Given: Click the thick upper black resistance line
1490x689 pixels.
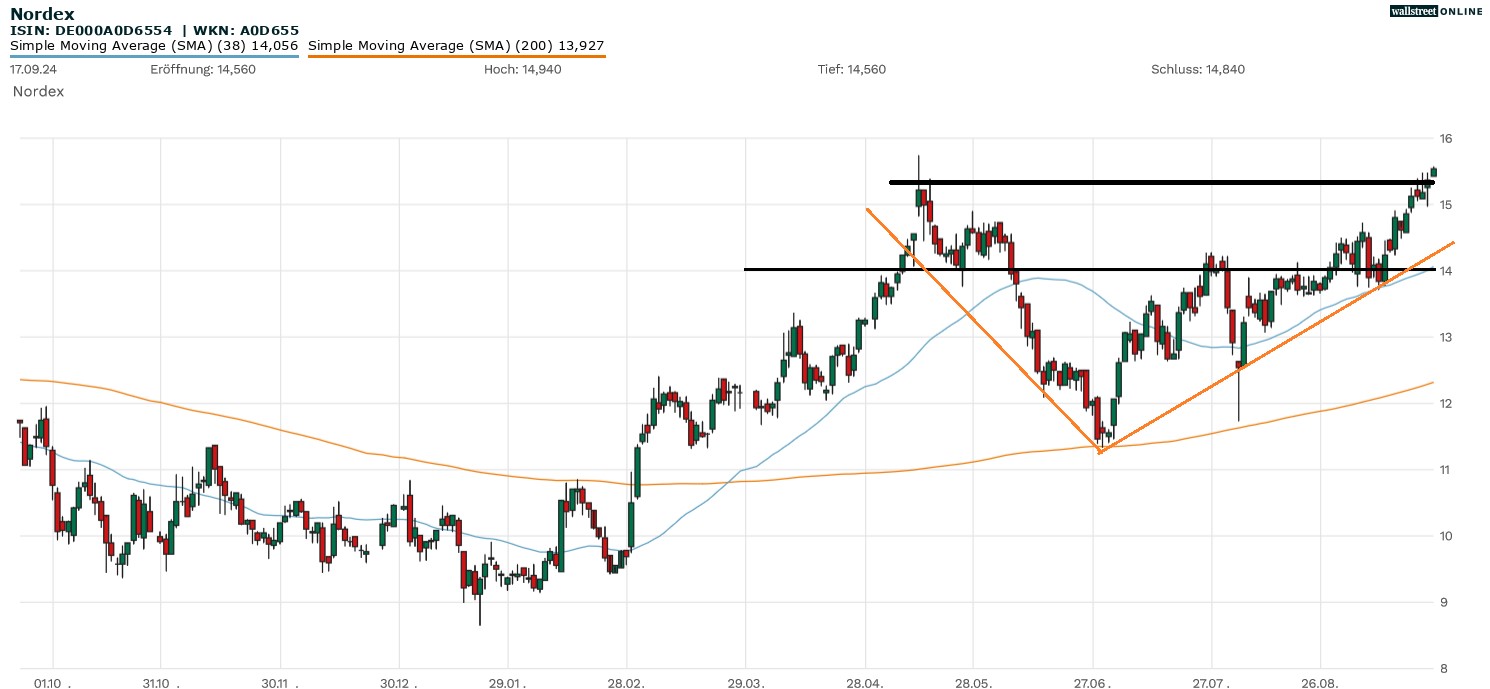Looking at the screenshot, I should (x=1150, y=182).
